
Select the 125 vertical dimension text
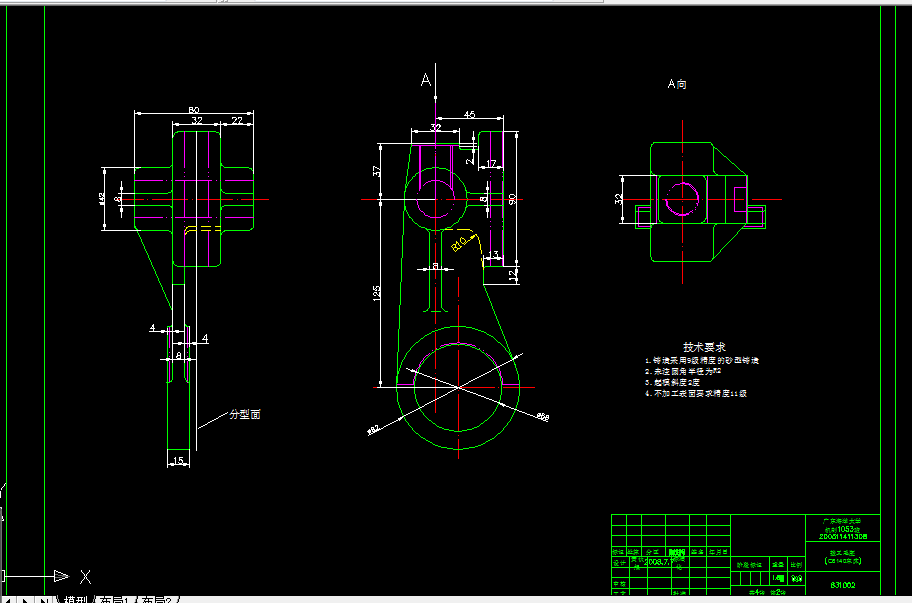[x=376, y=292]
